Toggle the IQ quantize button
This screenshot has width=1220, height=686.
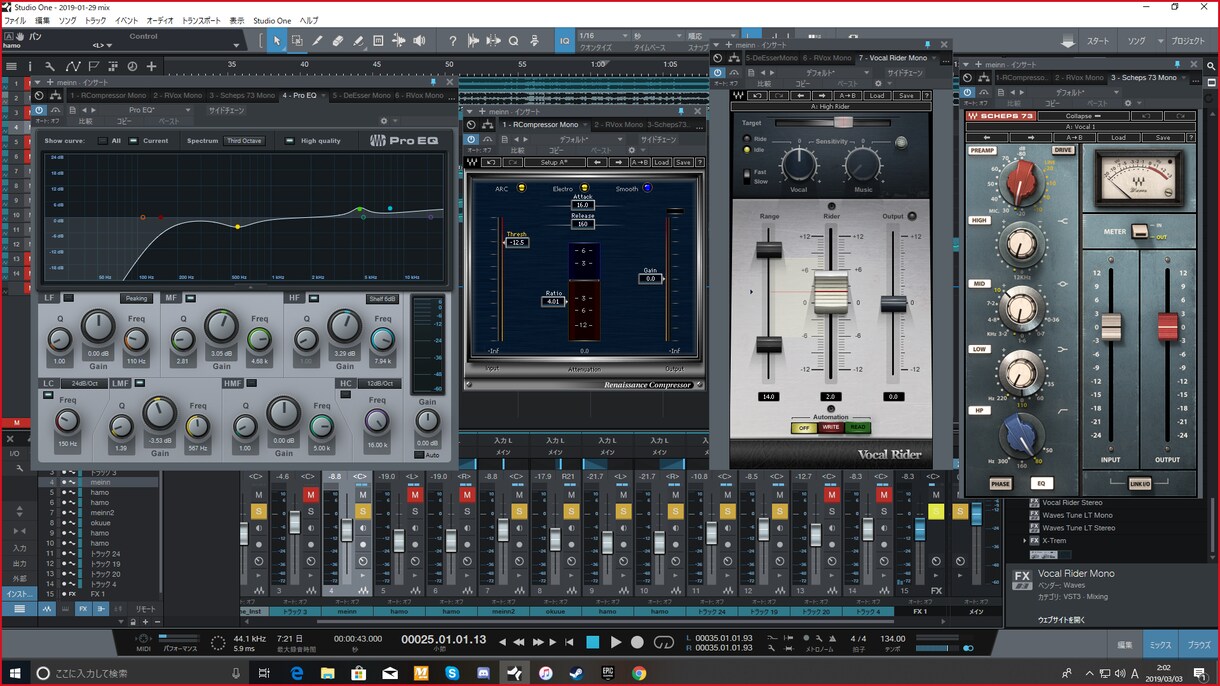pyautogui.click(x=564, y=41)
